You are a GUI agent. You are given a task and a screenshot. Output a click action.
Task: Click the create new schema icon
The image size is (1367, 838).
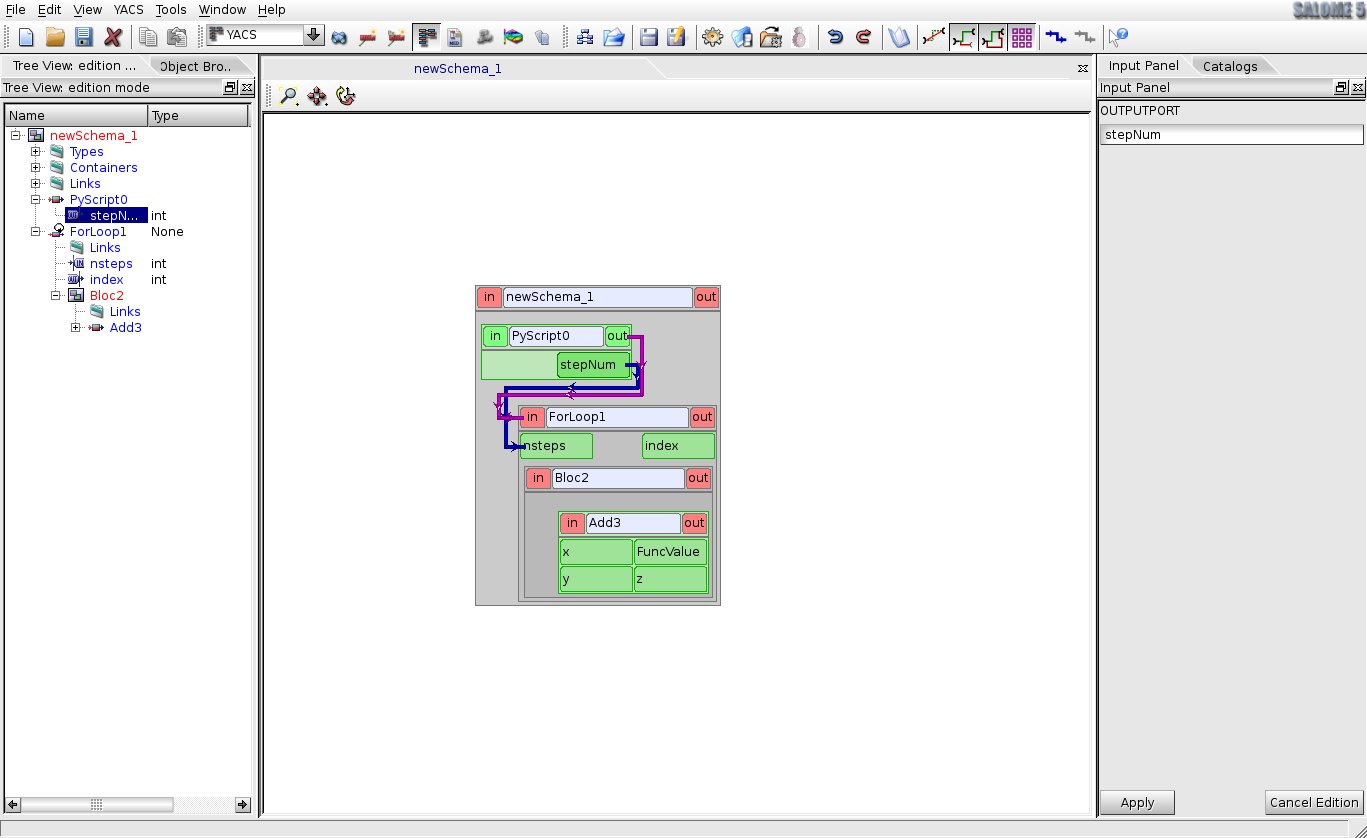[x=585, y=37]
